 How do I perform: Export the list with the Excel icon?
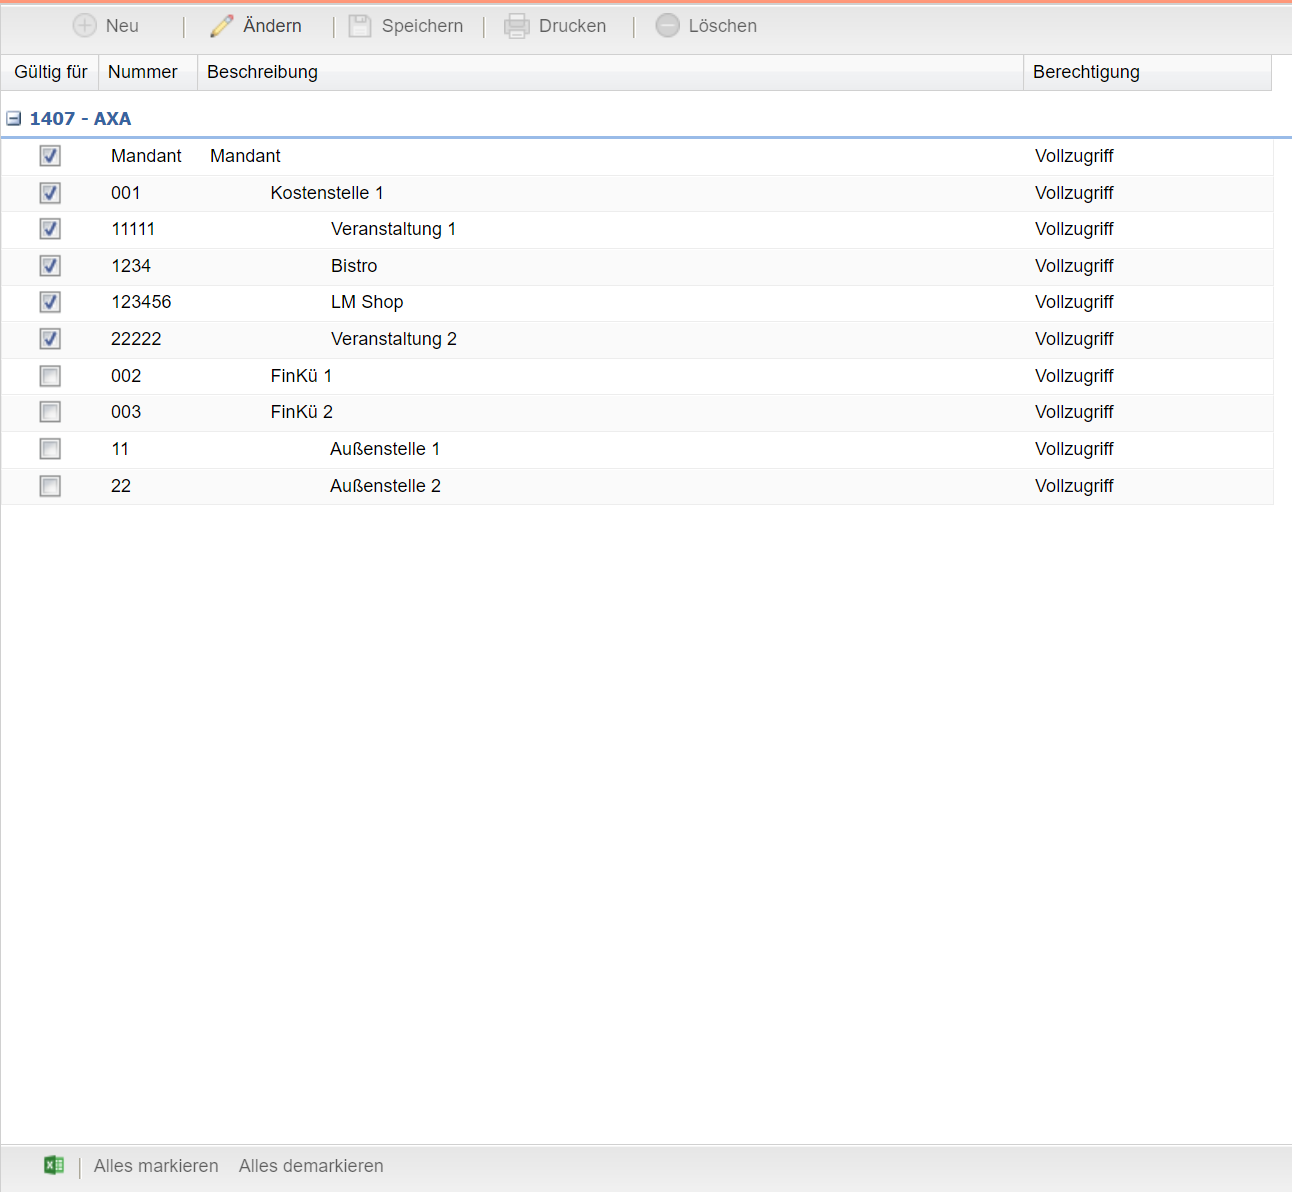click(x=54, y=1165)
